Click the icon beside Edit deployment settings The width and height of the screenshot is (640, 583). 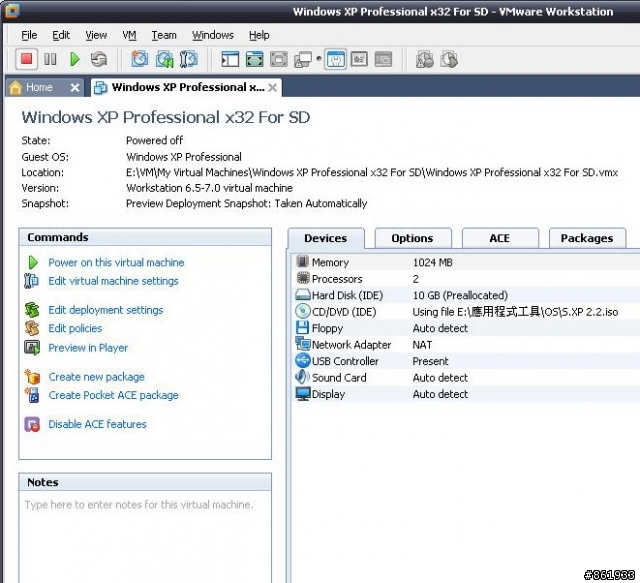pyautogui.click(x=32, y=310)
